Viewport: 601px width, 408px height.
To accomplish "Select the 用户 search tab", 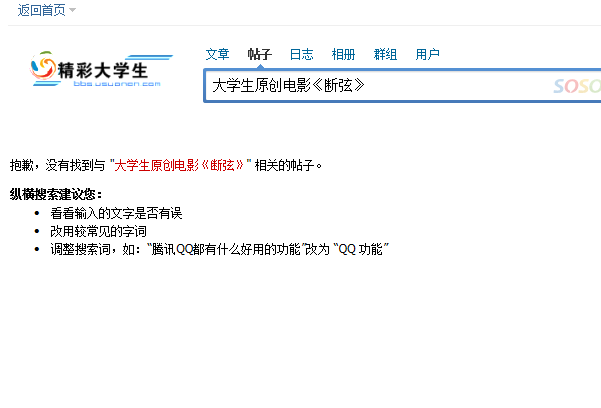I will point(427,54).
